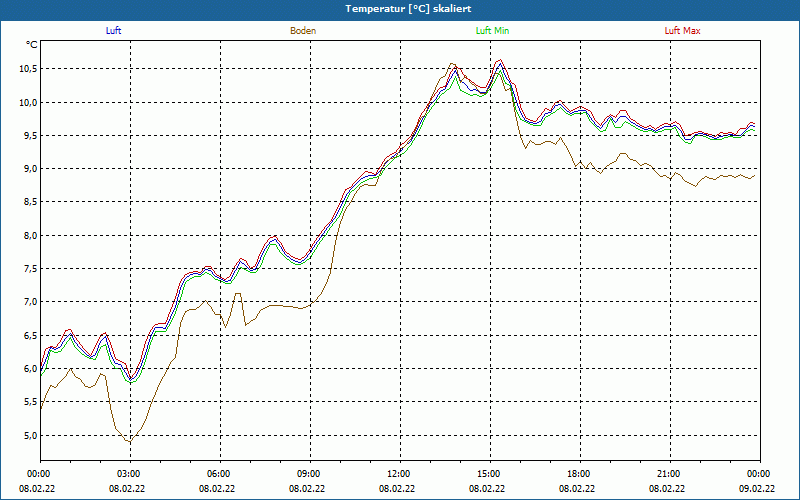Click the brown 'Boden' legend label
This screenshot has height=500, width=800.
pos(303,31)
